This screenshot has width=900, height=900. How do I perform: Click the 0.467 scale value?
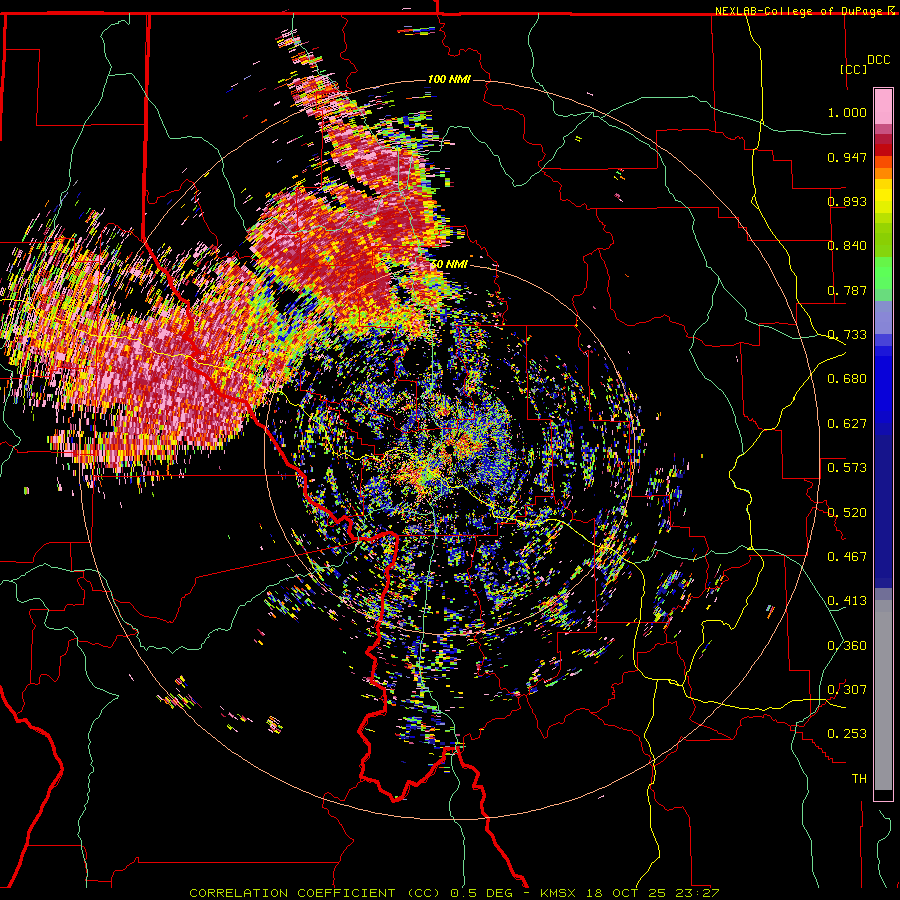(847, 557)
